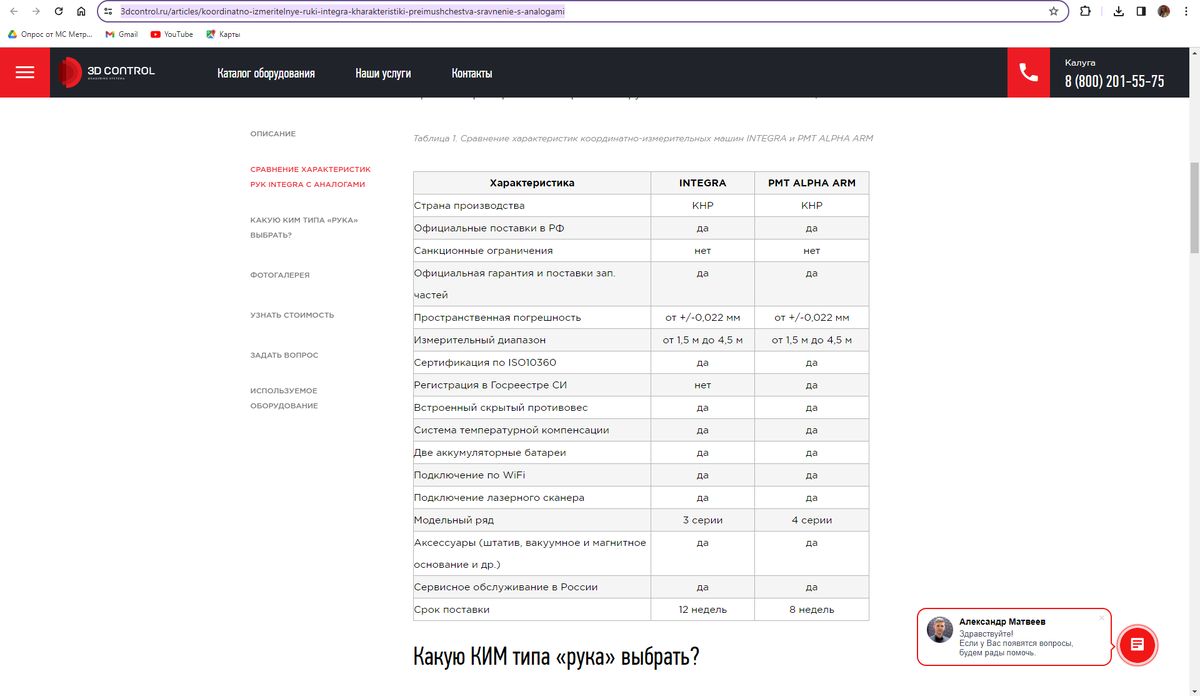
Task: Click the Характеристика column header
Action: pyautogui.click(x=532, y=183)
